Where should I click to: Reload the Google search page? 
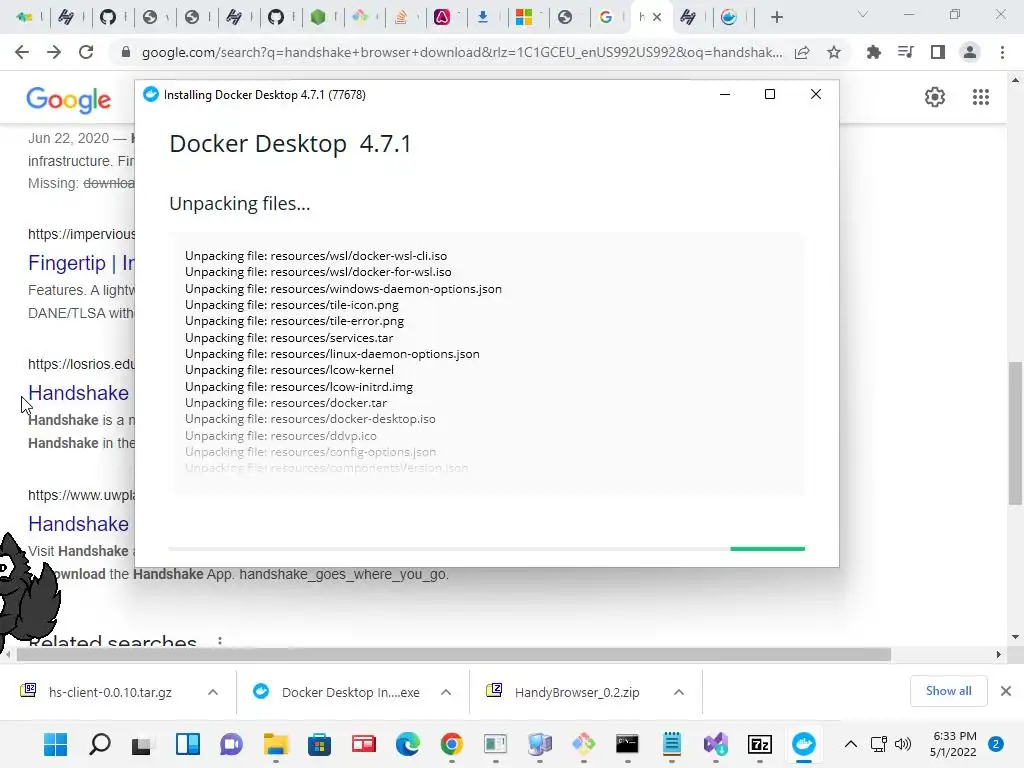pyautogui.click(x=86, y=52)
